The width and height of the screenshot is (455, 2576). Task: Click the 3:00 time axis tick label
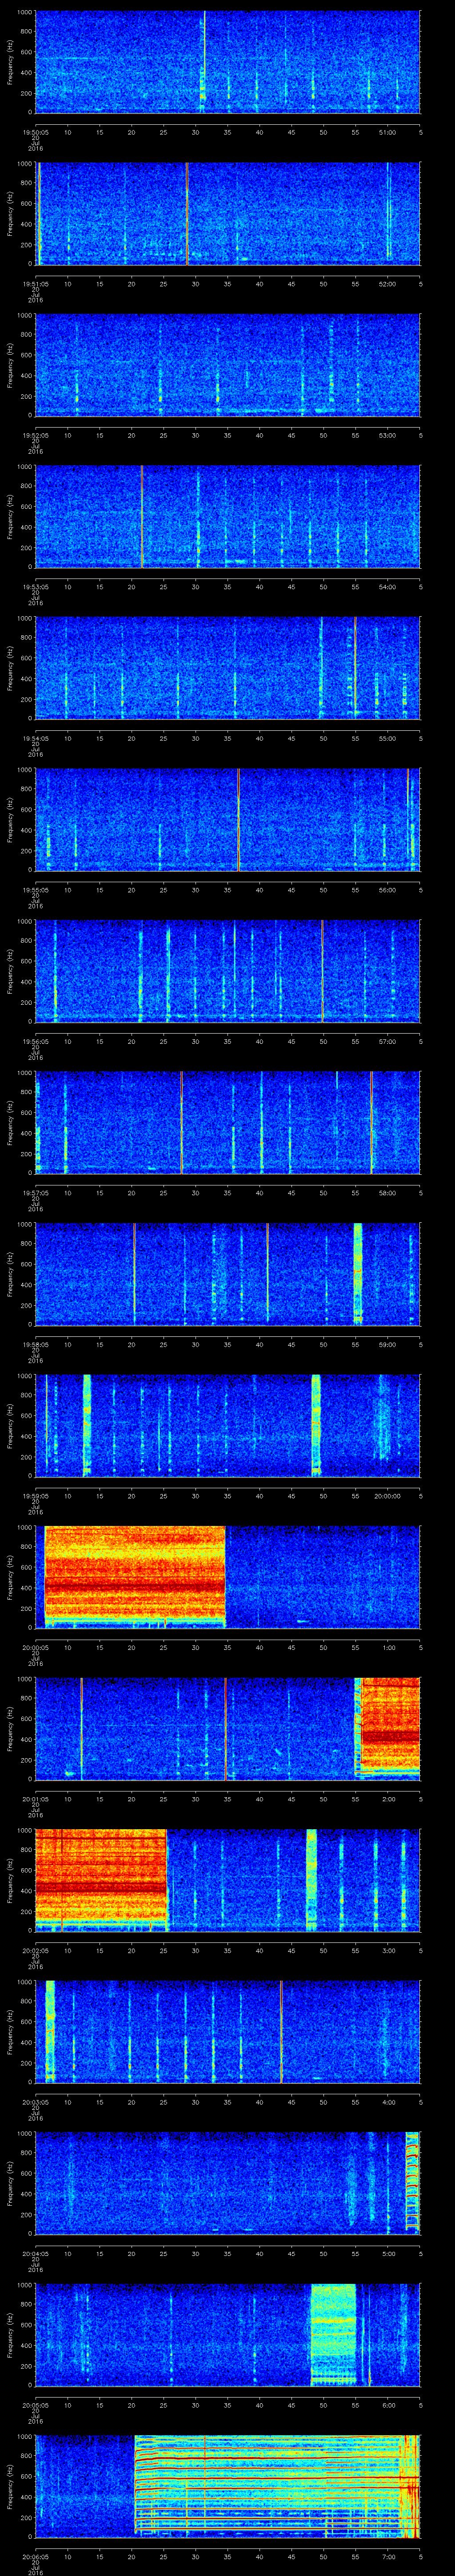click(x=388, y=1950)
